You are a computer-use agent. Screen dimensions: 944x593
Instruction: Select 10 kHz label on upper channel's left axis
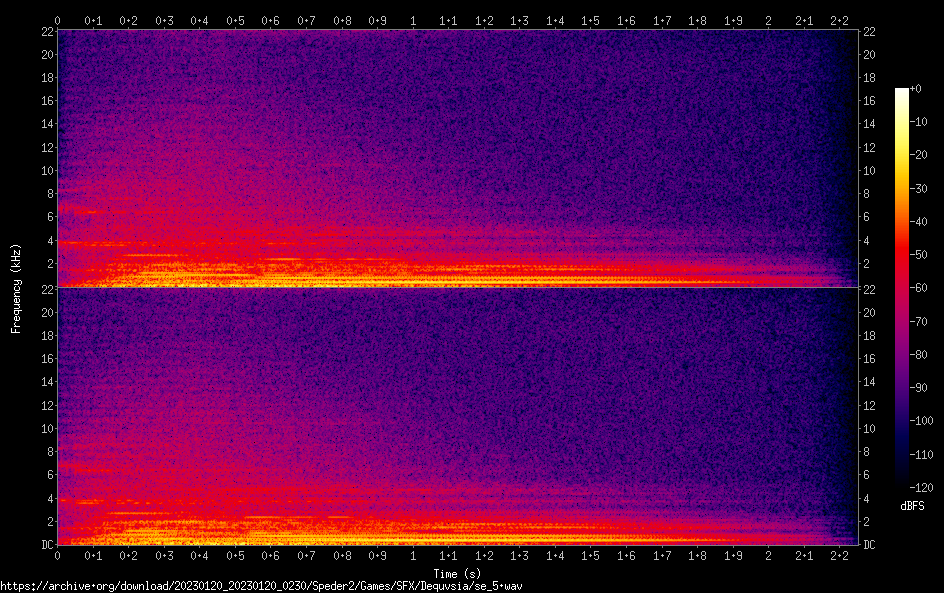46,170
